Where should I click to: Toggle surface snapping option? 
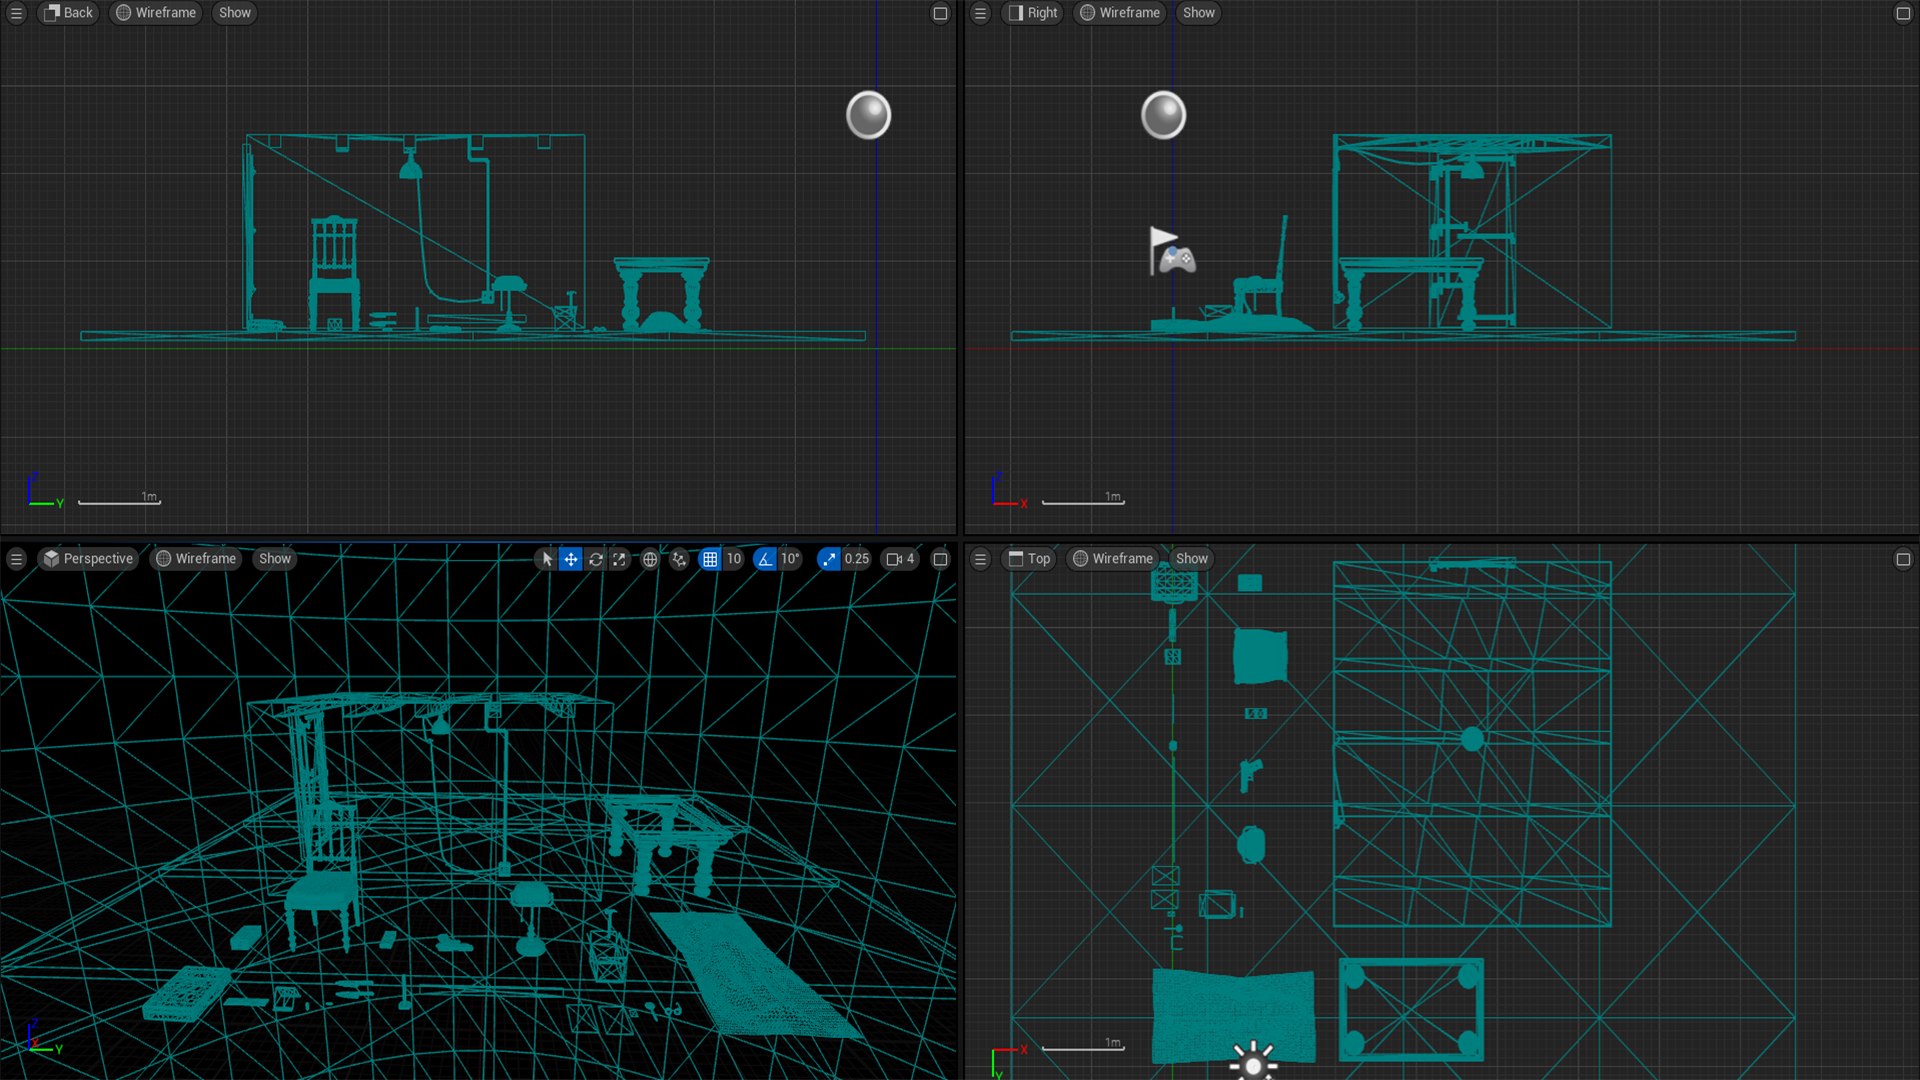click(x=680, y=559)
